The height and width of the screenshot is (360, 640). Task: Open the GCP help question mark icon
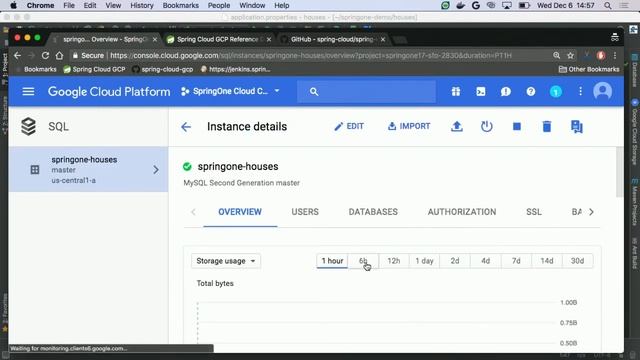(x=531, y=91)
